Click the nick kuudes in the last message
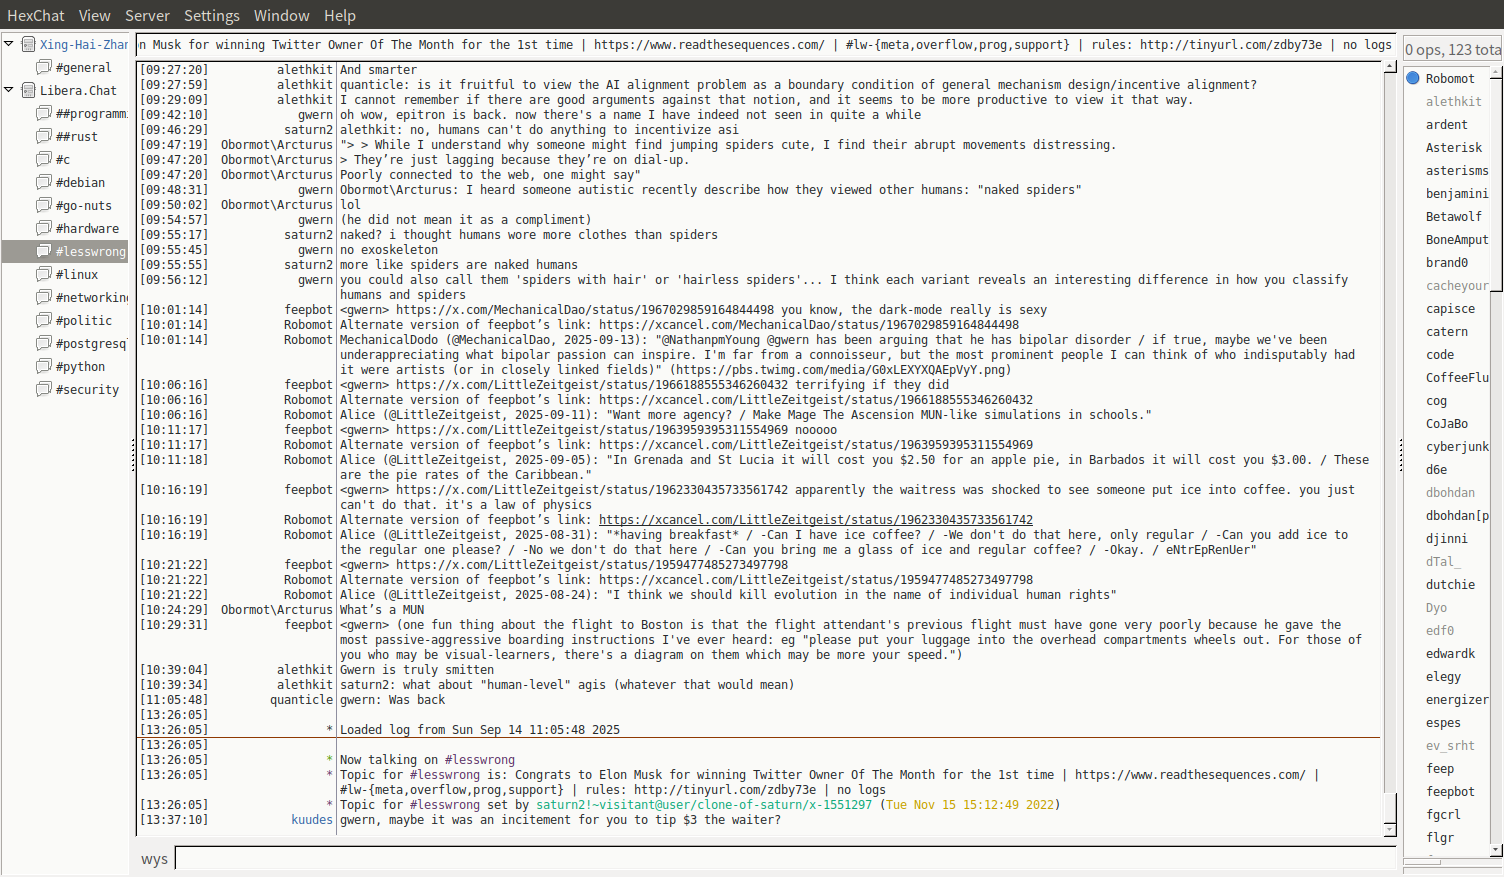 pos(312,820)
